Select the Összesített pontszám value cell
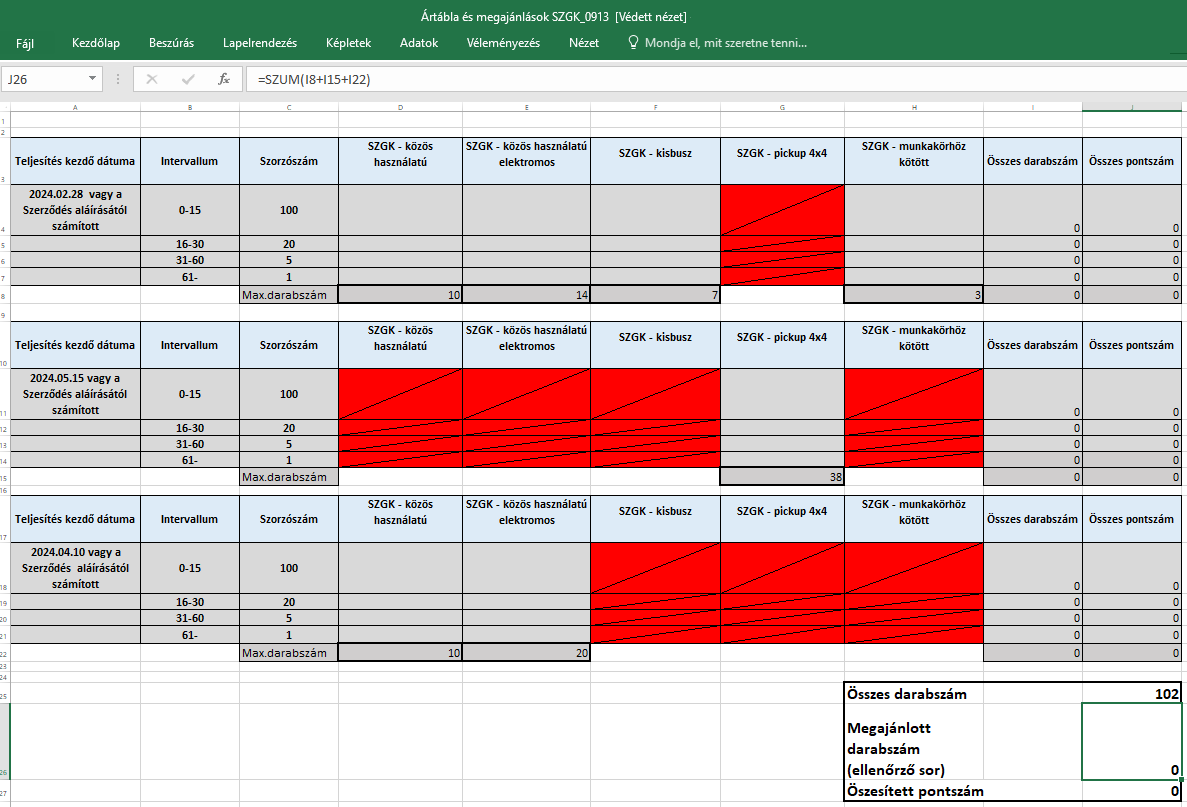This screenshot has height=807, width=1187. click(1132, 791)
